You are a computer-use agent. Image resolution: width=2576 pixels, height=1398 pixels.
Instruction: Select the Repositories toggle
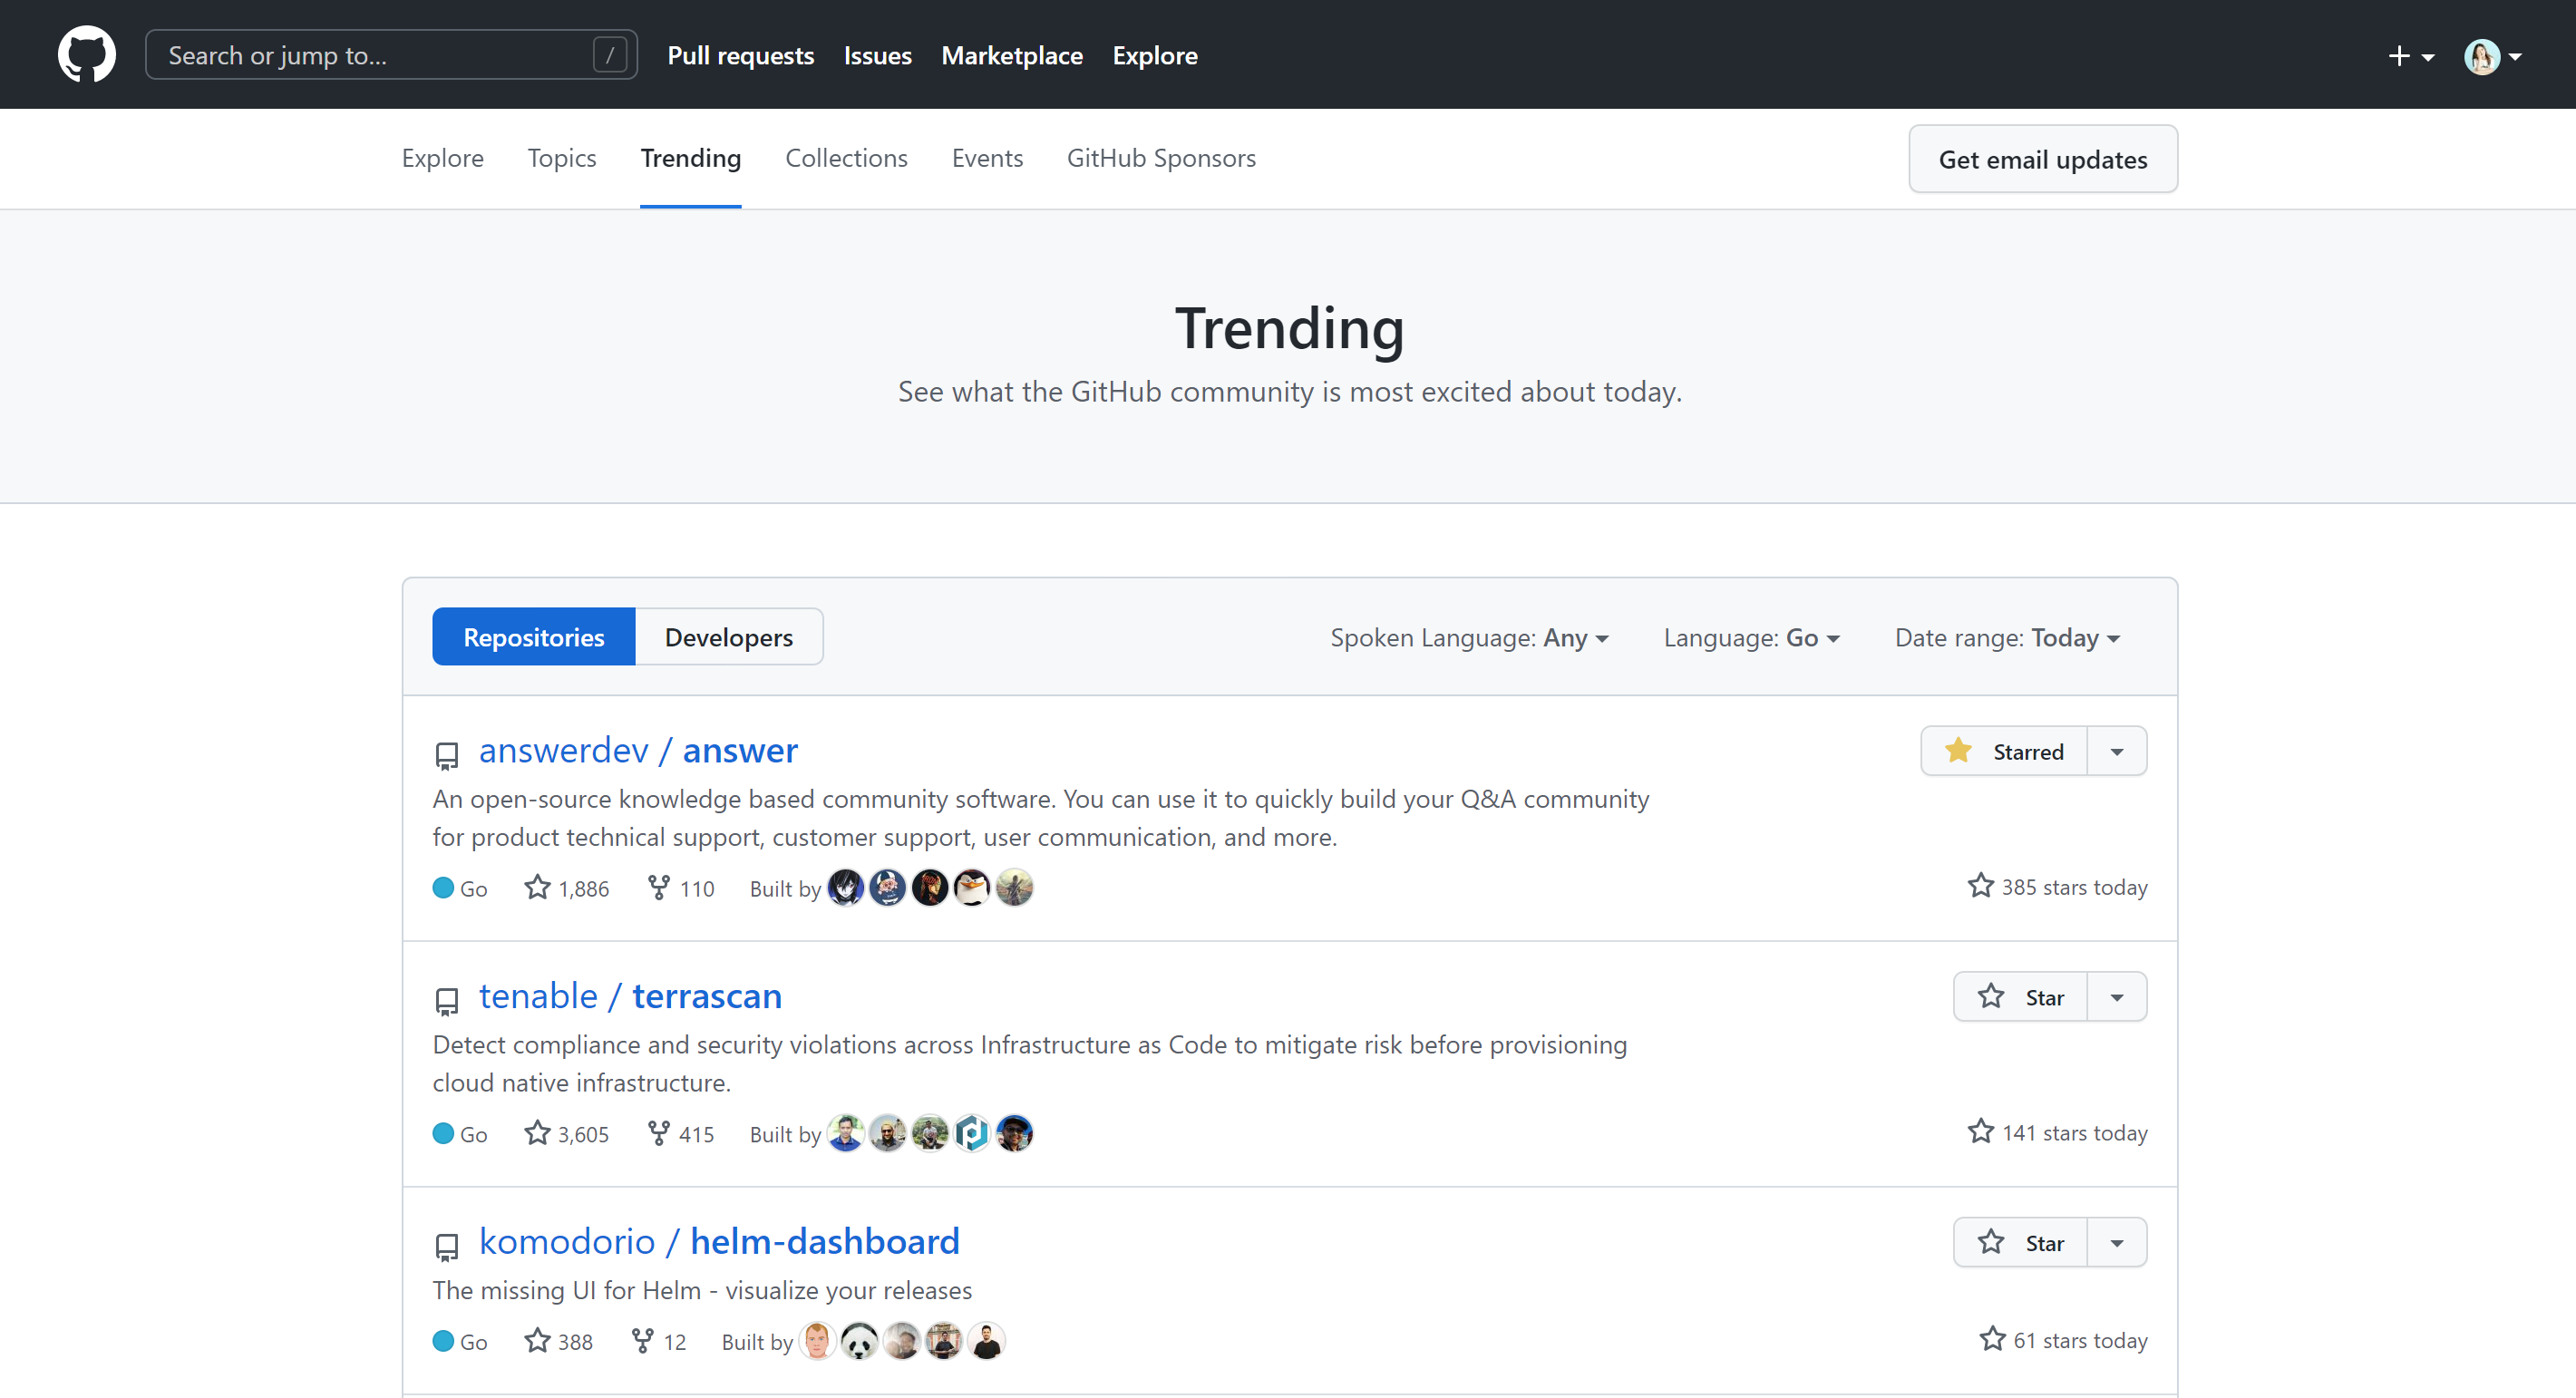coord(534,637)
